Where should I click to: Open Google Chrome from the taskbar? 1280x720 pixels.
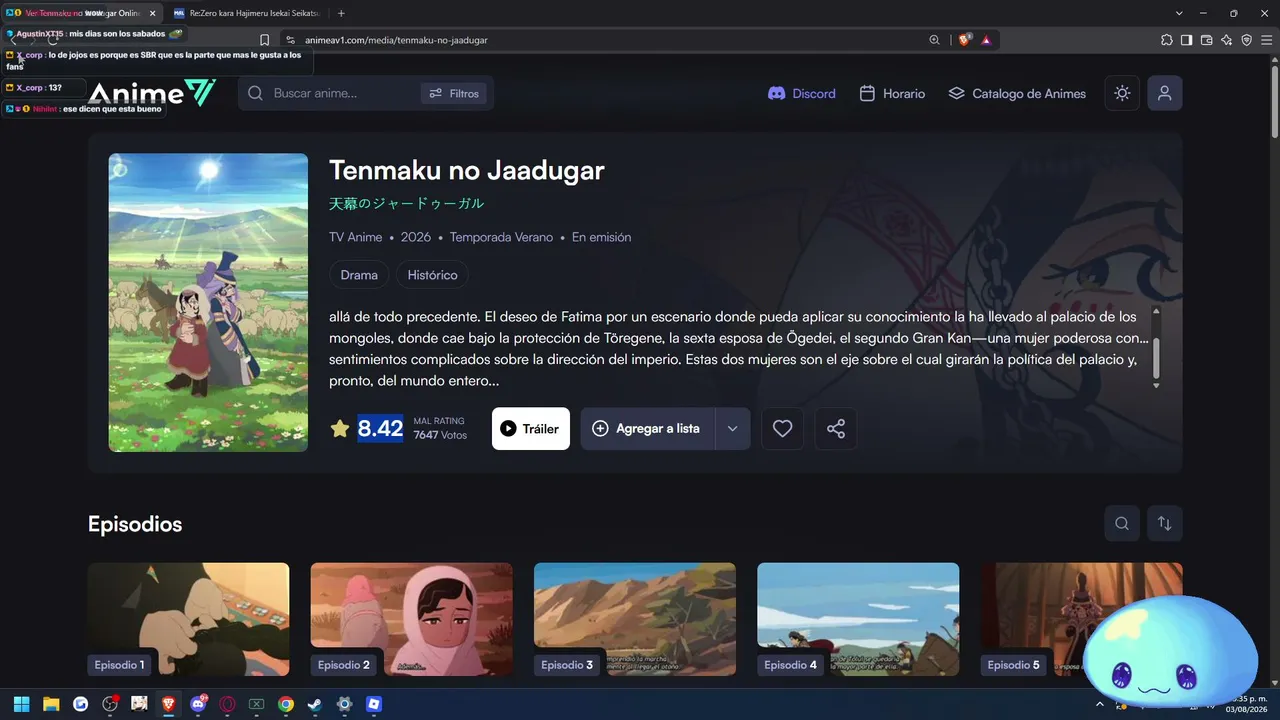(286, 704)
